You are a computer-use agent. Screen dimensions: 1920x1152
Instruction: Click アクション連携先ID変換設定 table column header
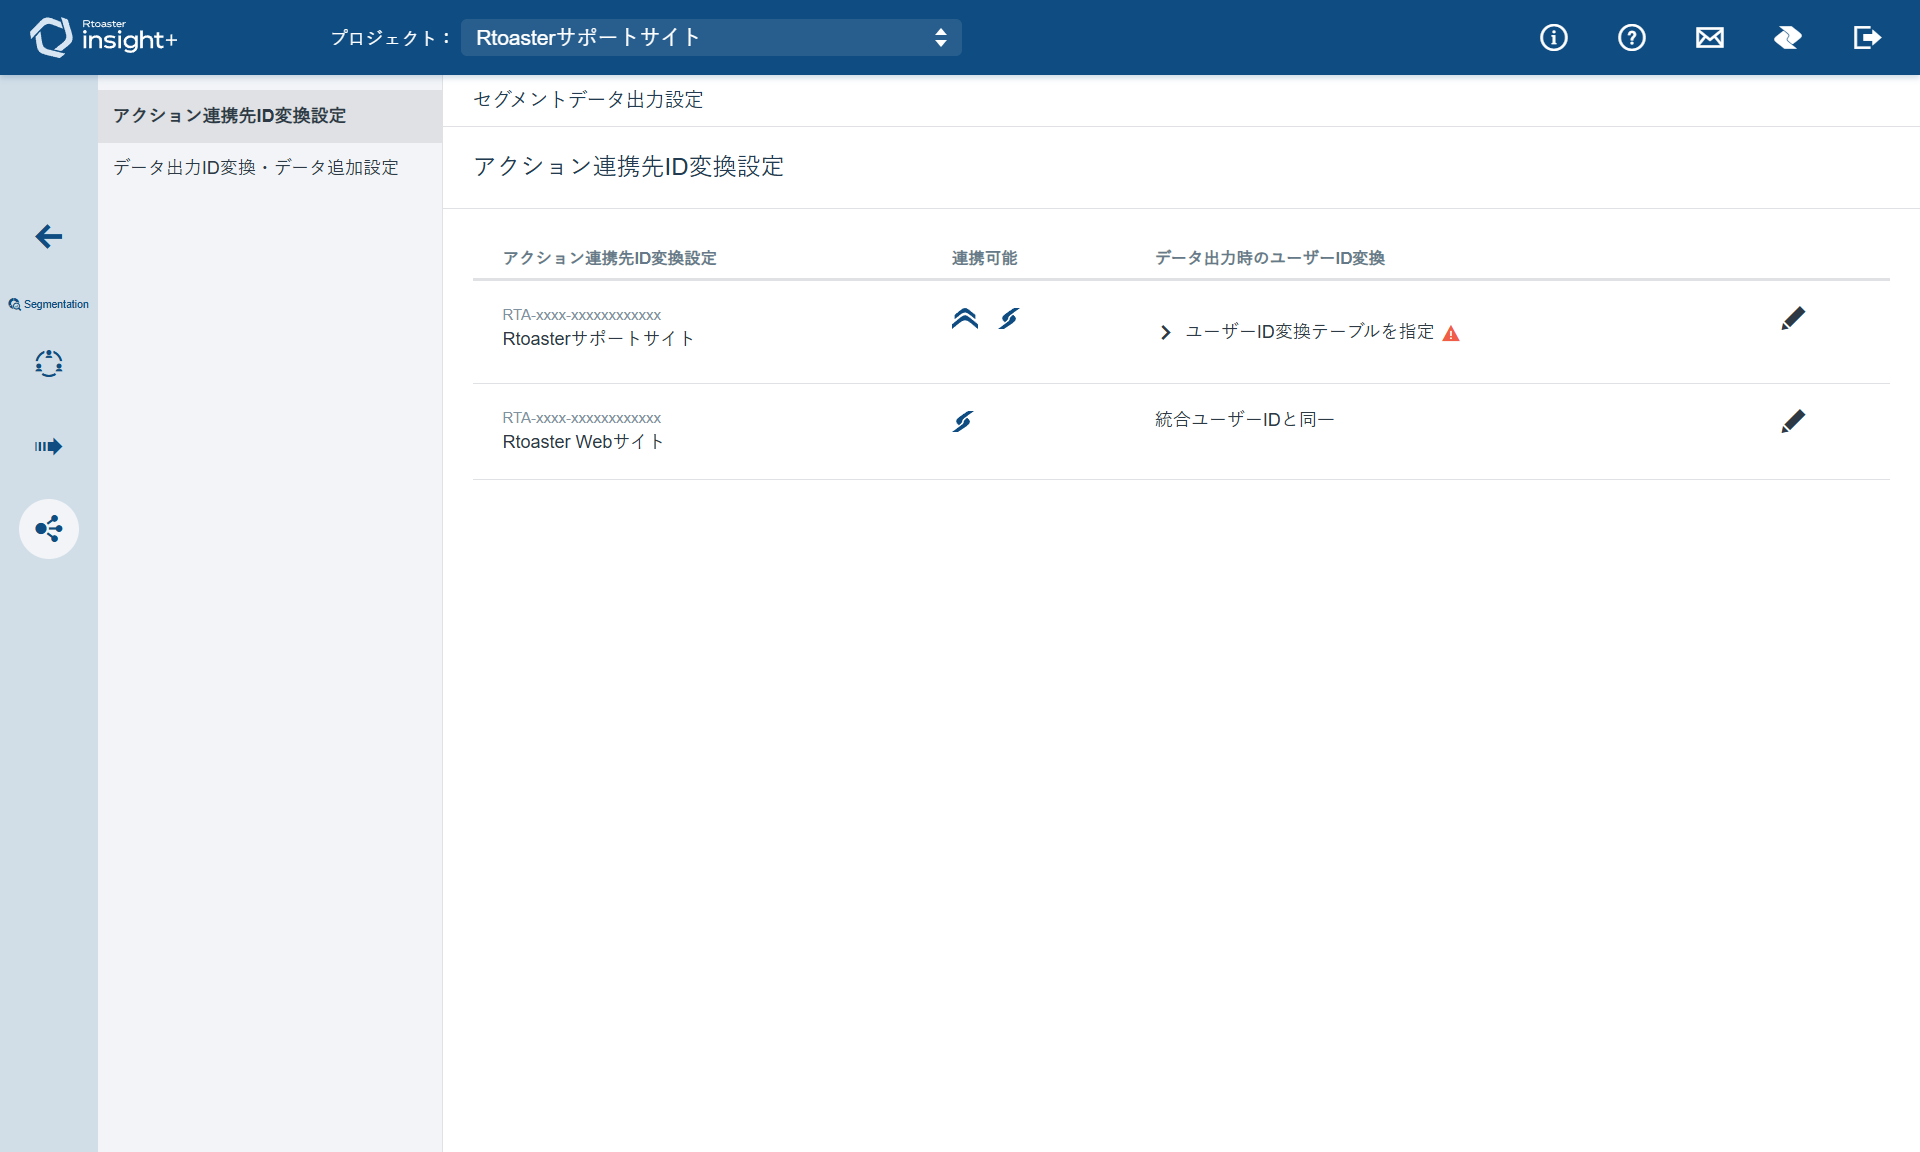pyautogui.click(x=609, y=258)
